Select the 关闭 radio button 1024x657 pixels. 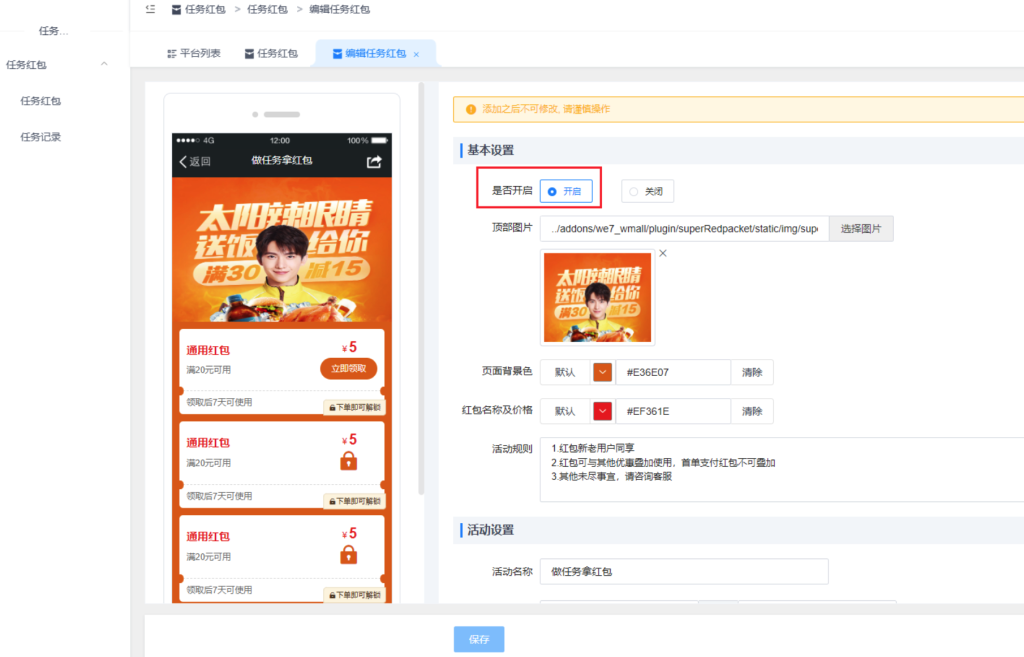pyautogui.click(x=633, y=191)
